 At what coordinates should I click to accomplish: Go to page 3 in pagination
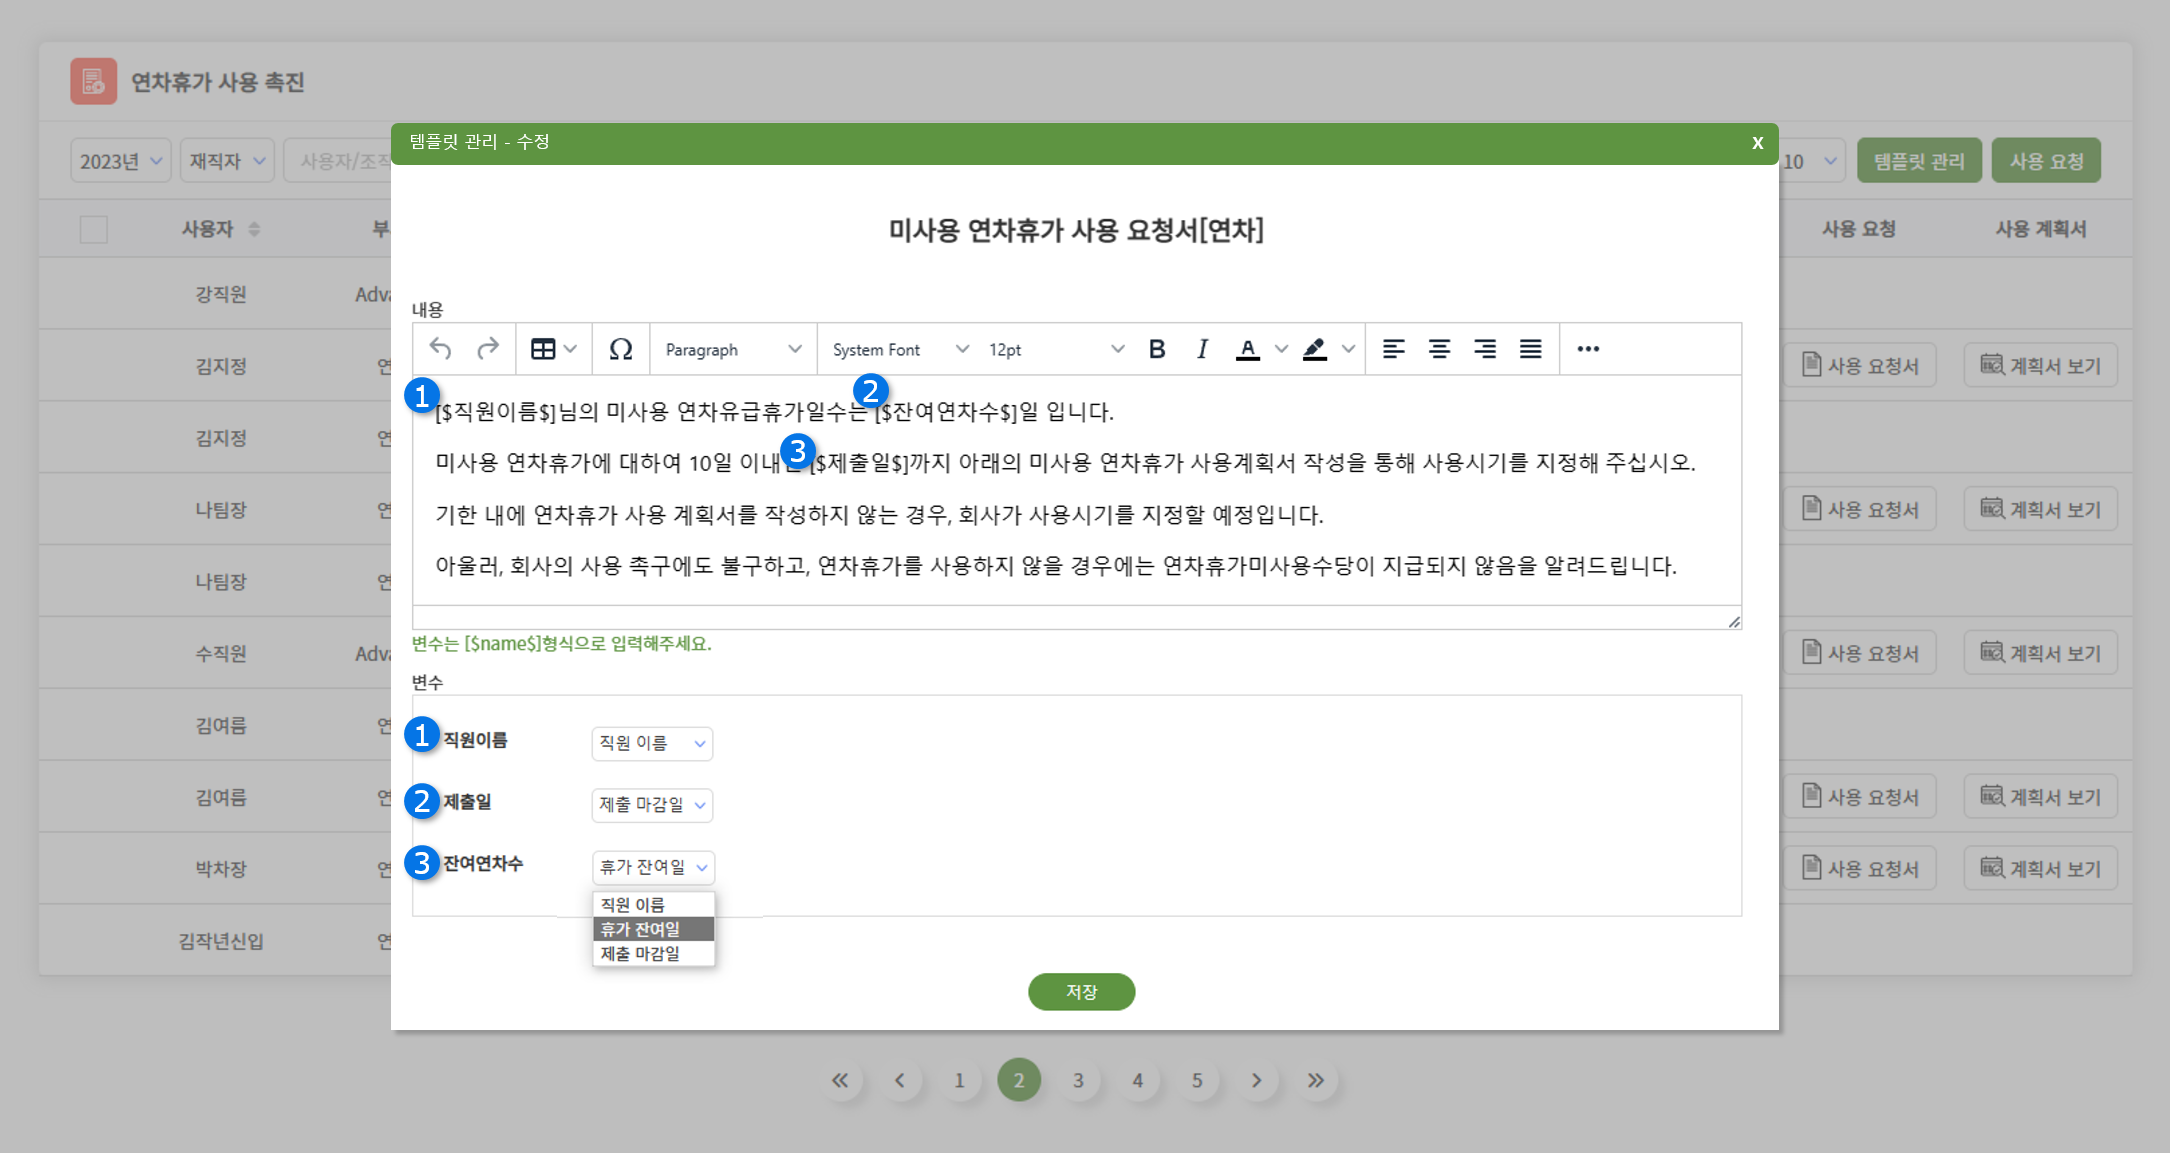[1078, 1080]
